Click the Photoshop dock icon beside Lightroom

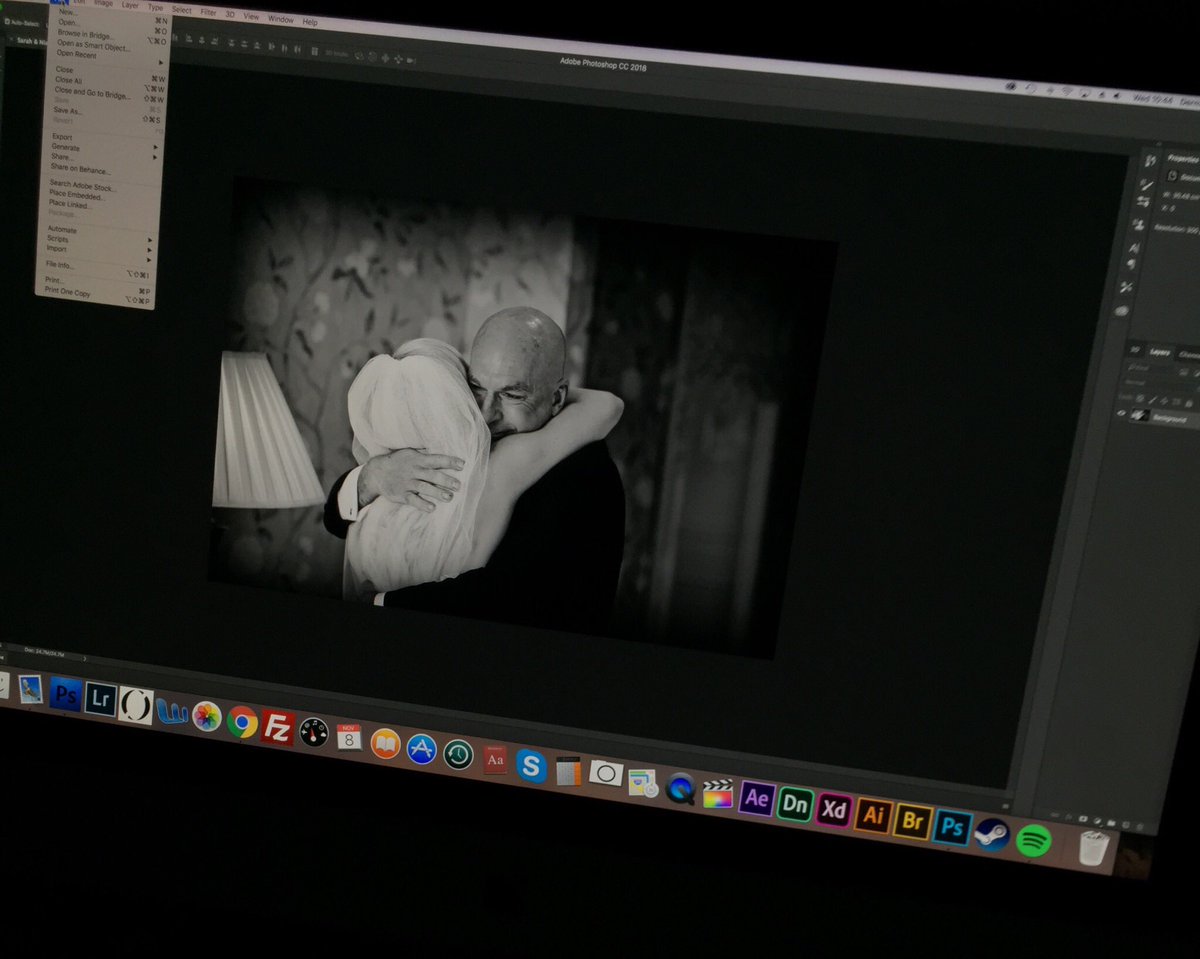click(x=65, y=692)
